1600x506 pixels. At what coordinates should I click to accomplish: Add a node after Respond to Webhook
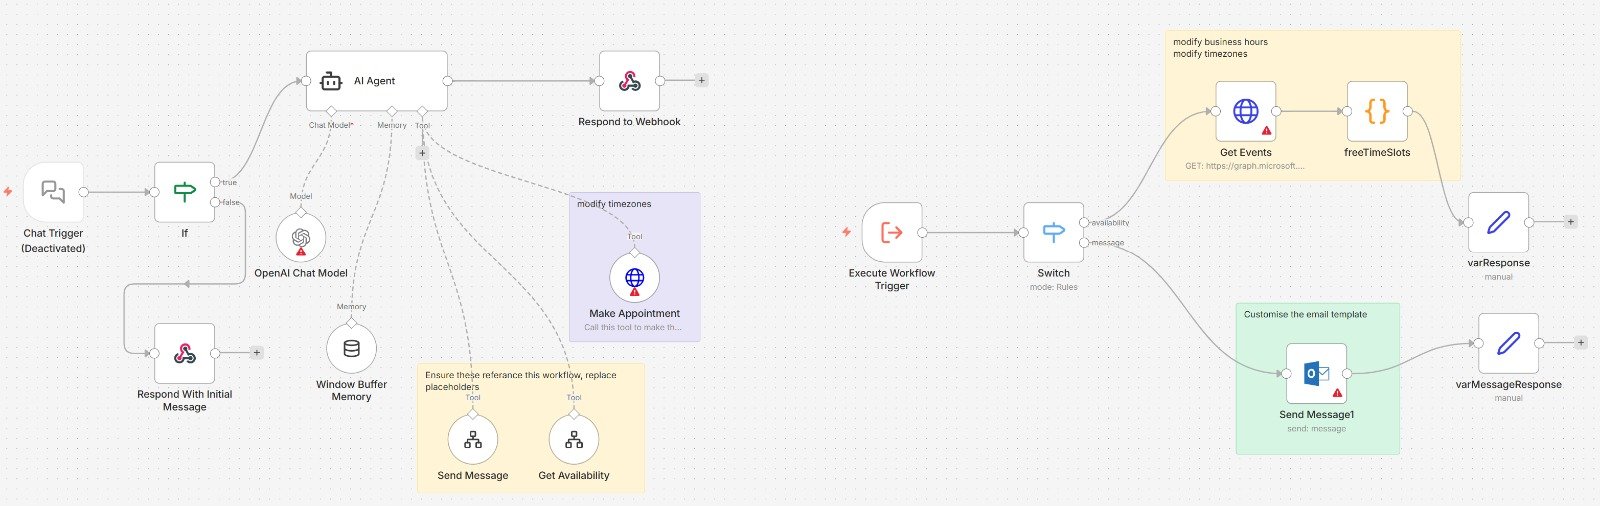coord(701,80)
